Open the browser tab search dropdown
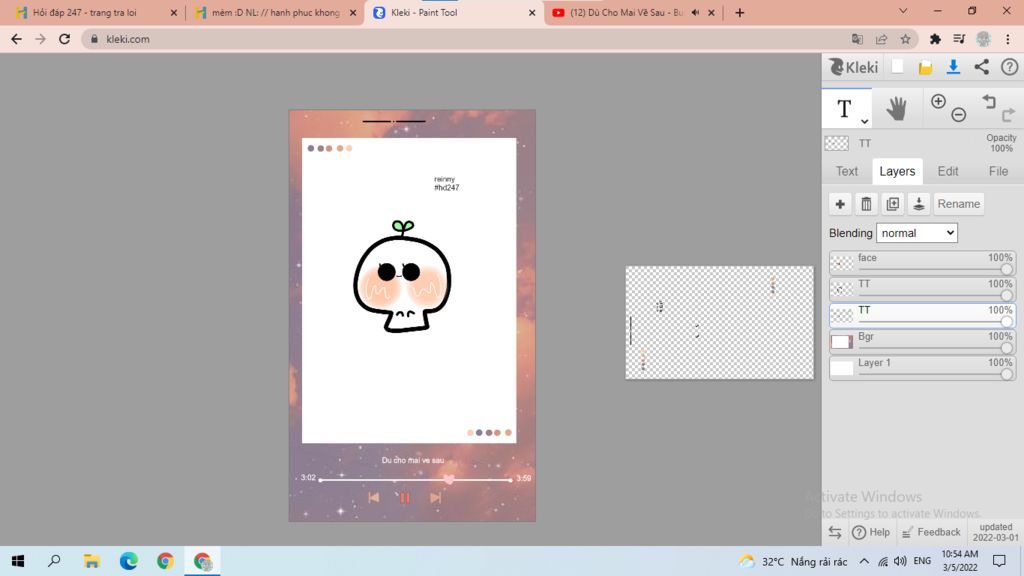This screenshot has width=1024, height=576. (x=903, y=11)
